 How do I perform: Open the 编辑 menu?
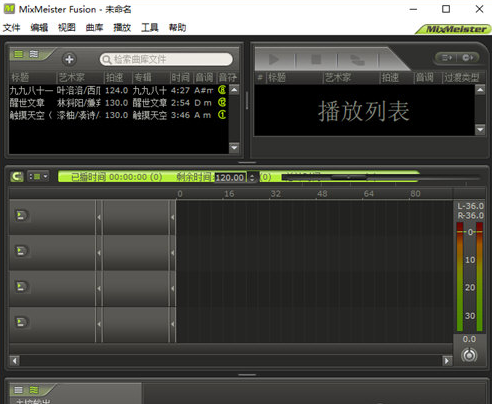point(39,27)
